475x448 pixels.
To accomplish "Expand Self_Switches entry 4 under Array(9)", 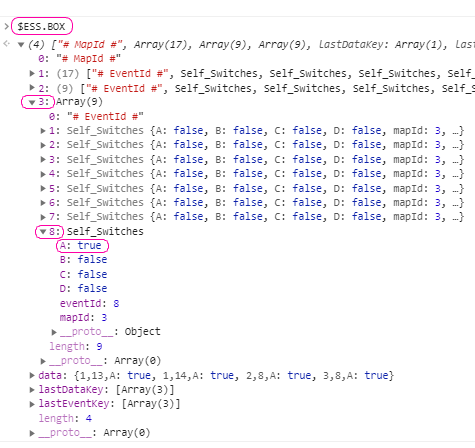I will click(x=43, y=174).
